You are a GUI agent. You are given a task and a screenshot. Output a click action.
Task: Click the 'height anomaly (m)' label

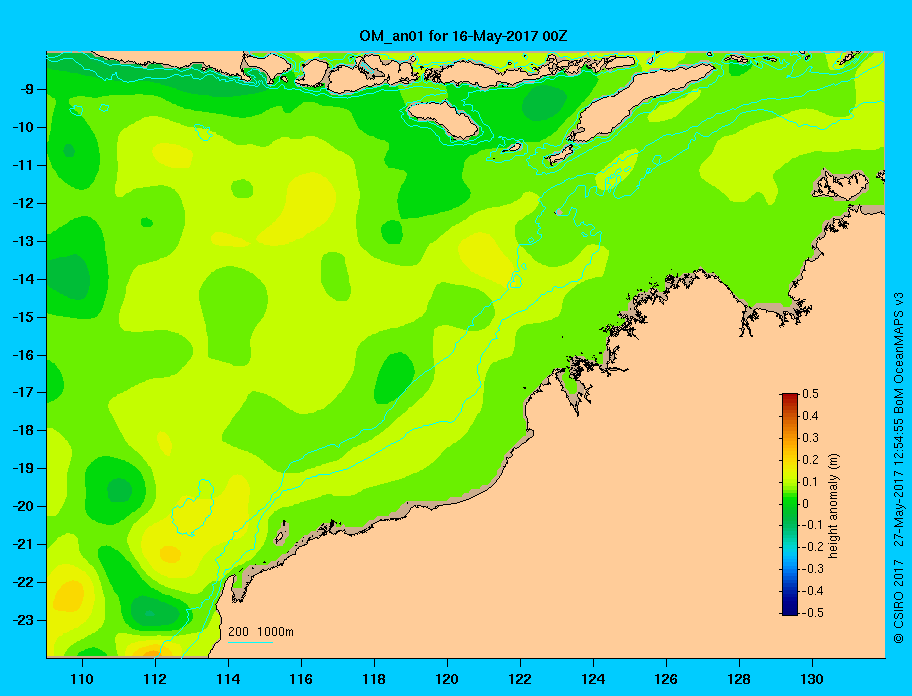834,506
